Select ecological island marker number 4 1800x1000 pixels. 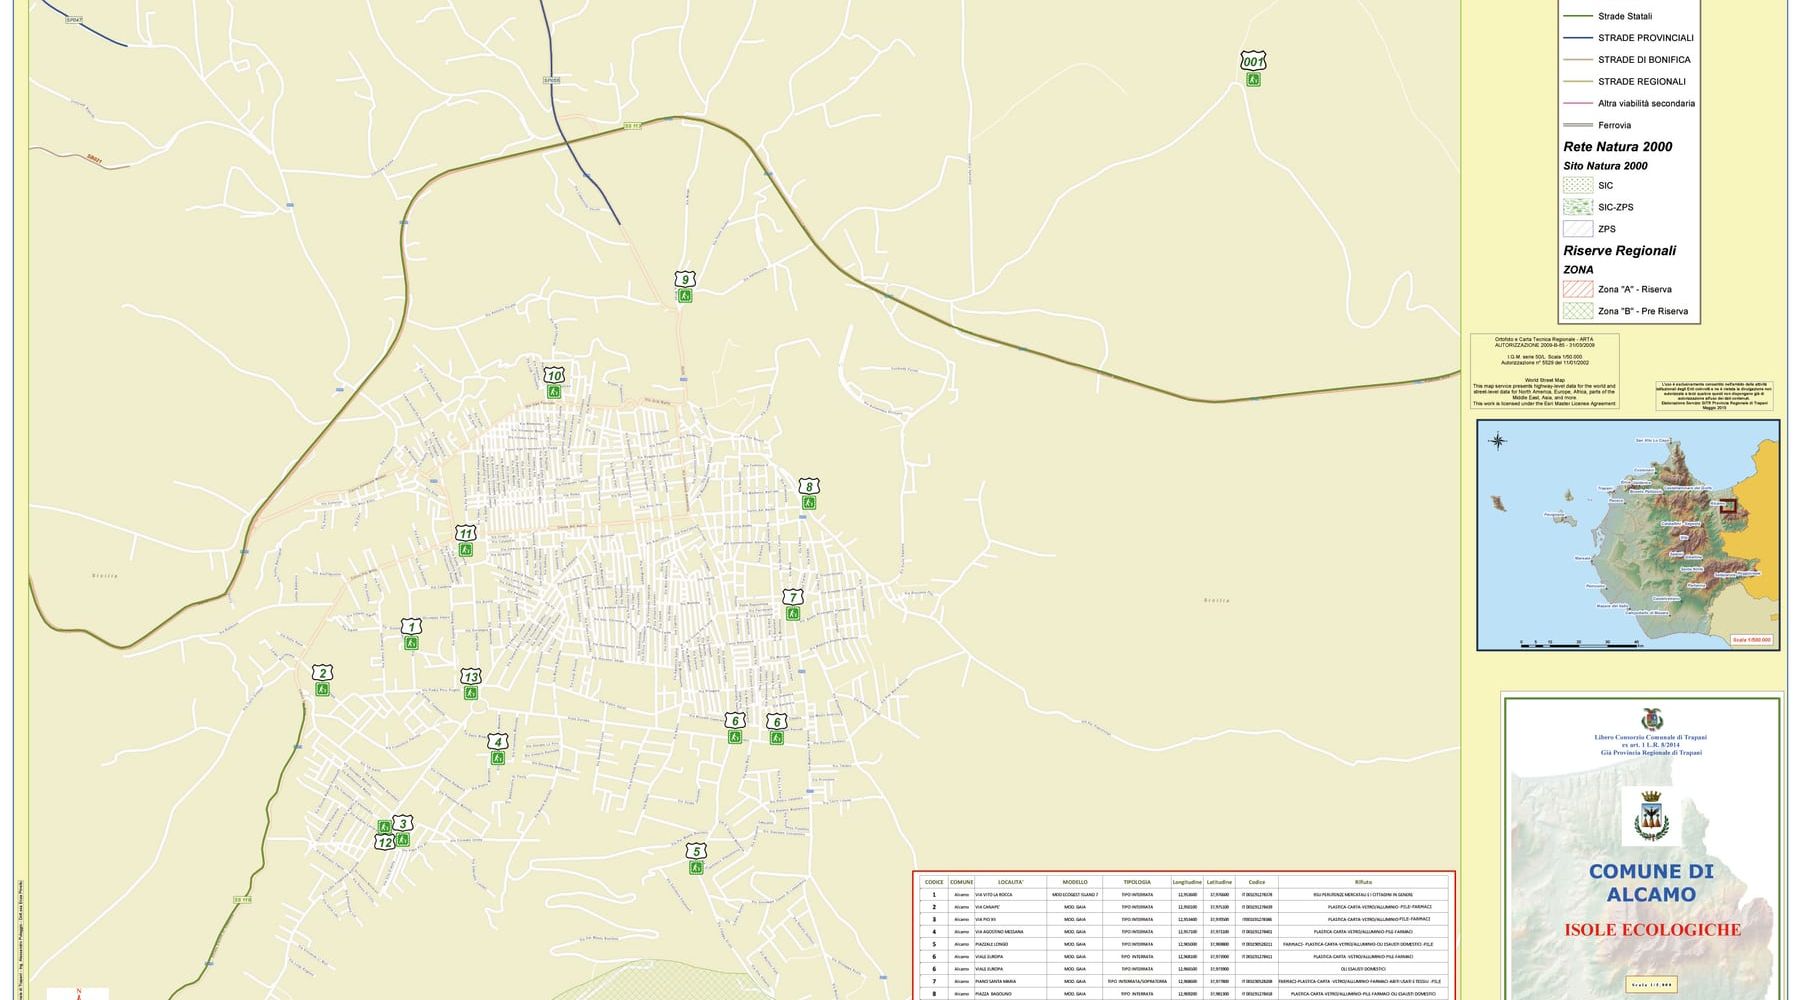click(498, 750)
